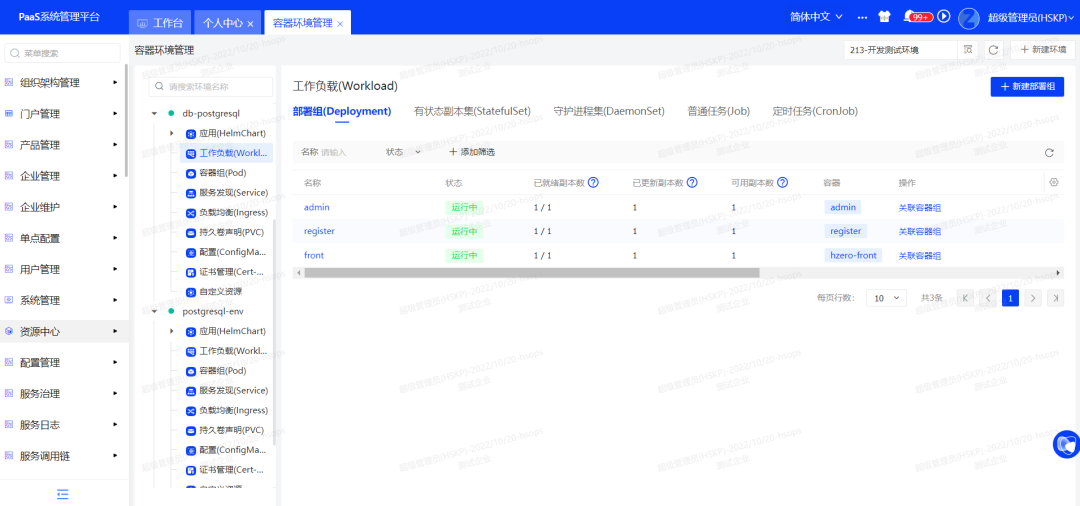Open the 状态 filter dropdown
This screenshot has width=1080, height=506.
pyautogui.click(x=404, y=152)
